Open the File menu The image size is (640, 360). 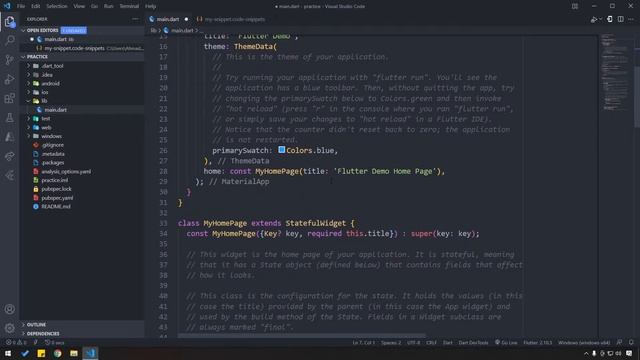click(21, 6)
